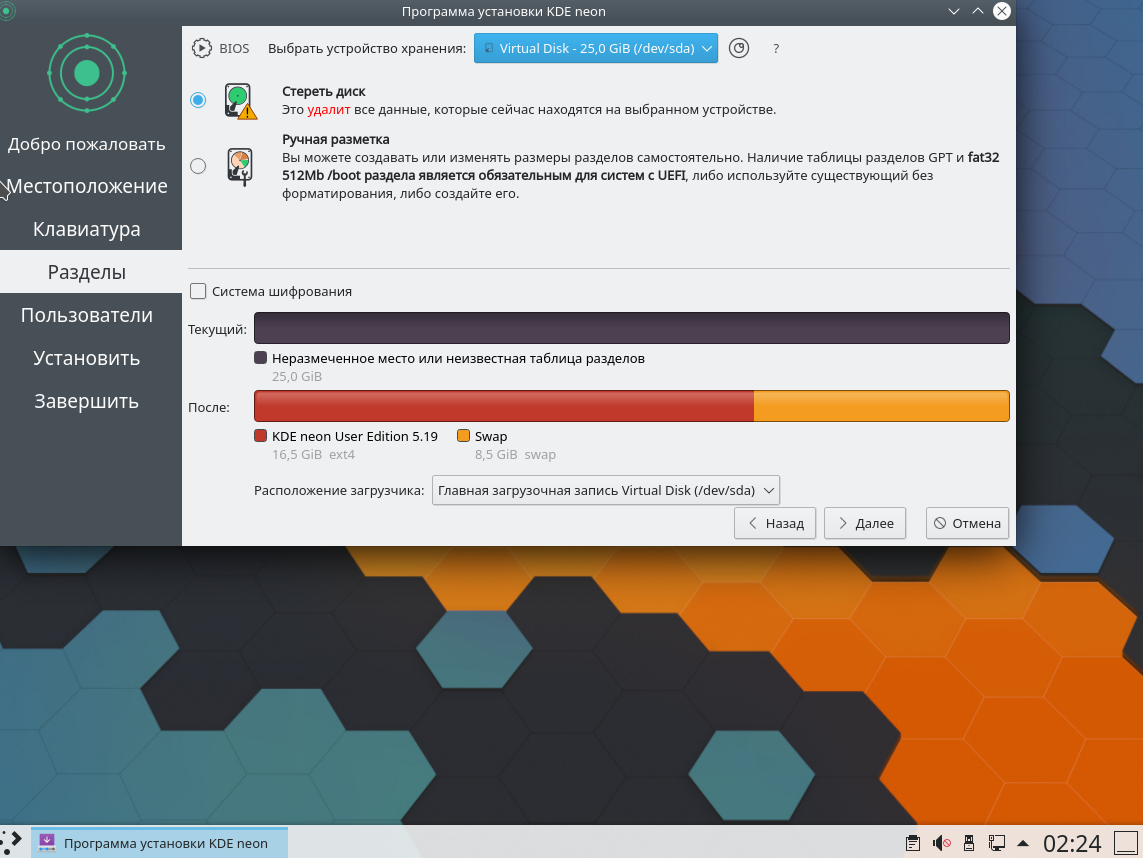Screen dimensions: 1143x858
Task: Expand hidden system tray icons arrow
Action: [1023, 843]
